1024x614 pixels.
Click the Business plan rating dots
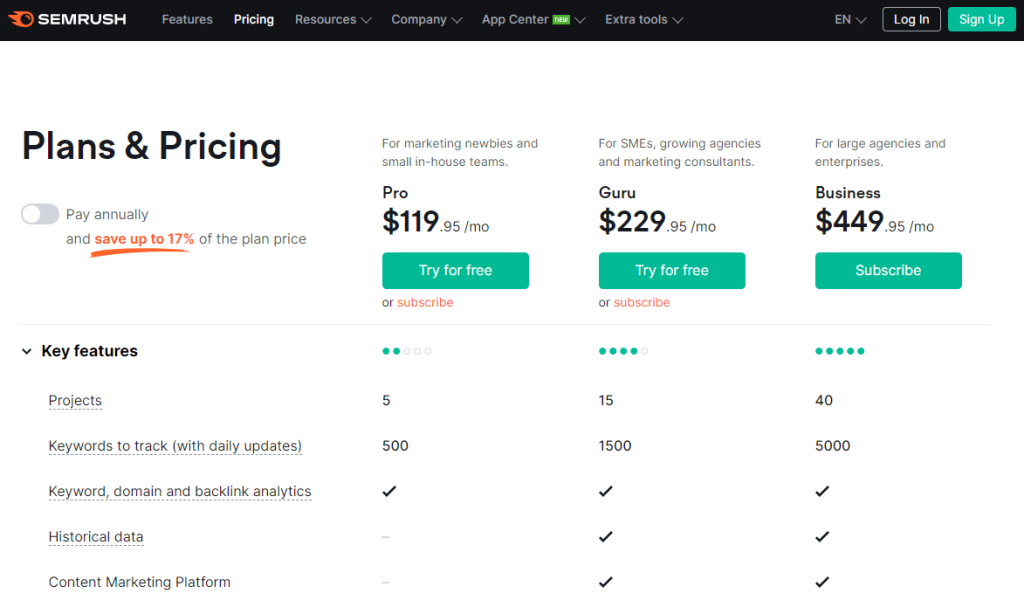click(840, 351)
